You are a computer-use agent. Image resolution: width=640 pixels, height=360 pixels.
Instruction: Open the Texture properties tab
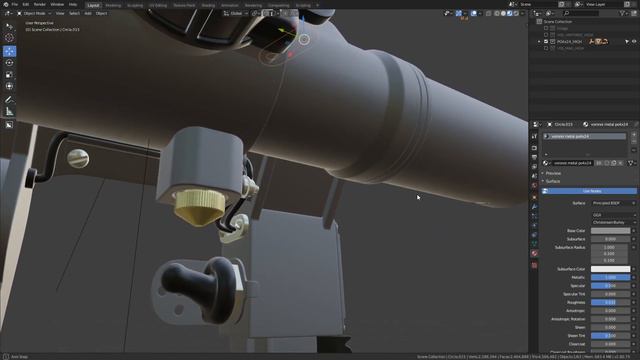click(x=534, y=265)
